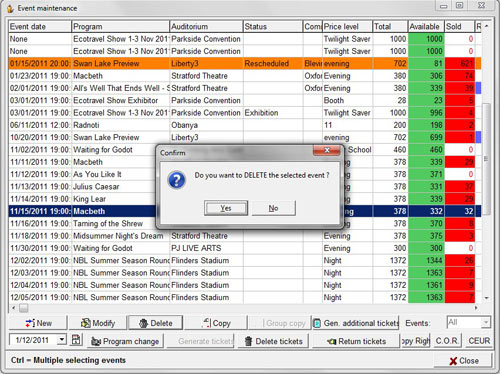Click the Auditorium column header
Image resolution: width=500 pixels, height=374 pixels.
[206, 27]
